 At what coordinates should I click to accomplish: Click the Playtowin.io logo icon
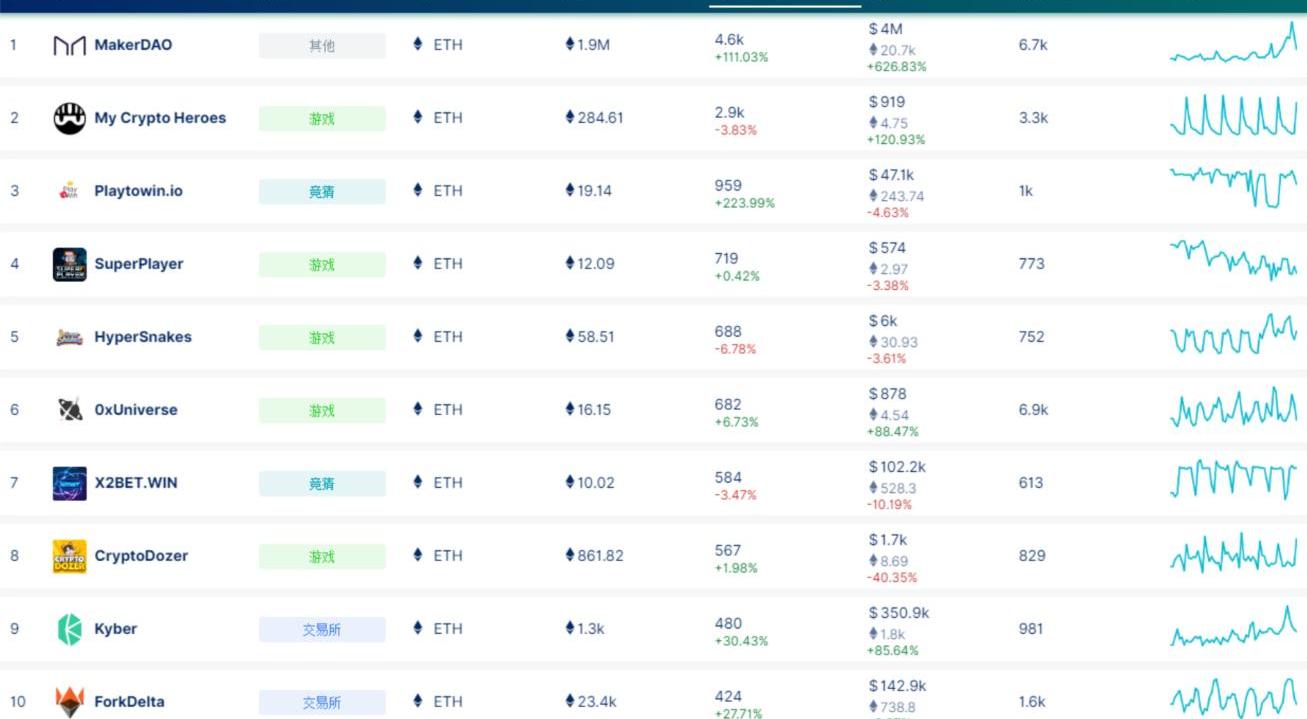coord(69,191)
